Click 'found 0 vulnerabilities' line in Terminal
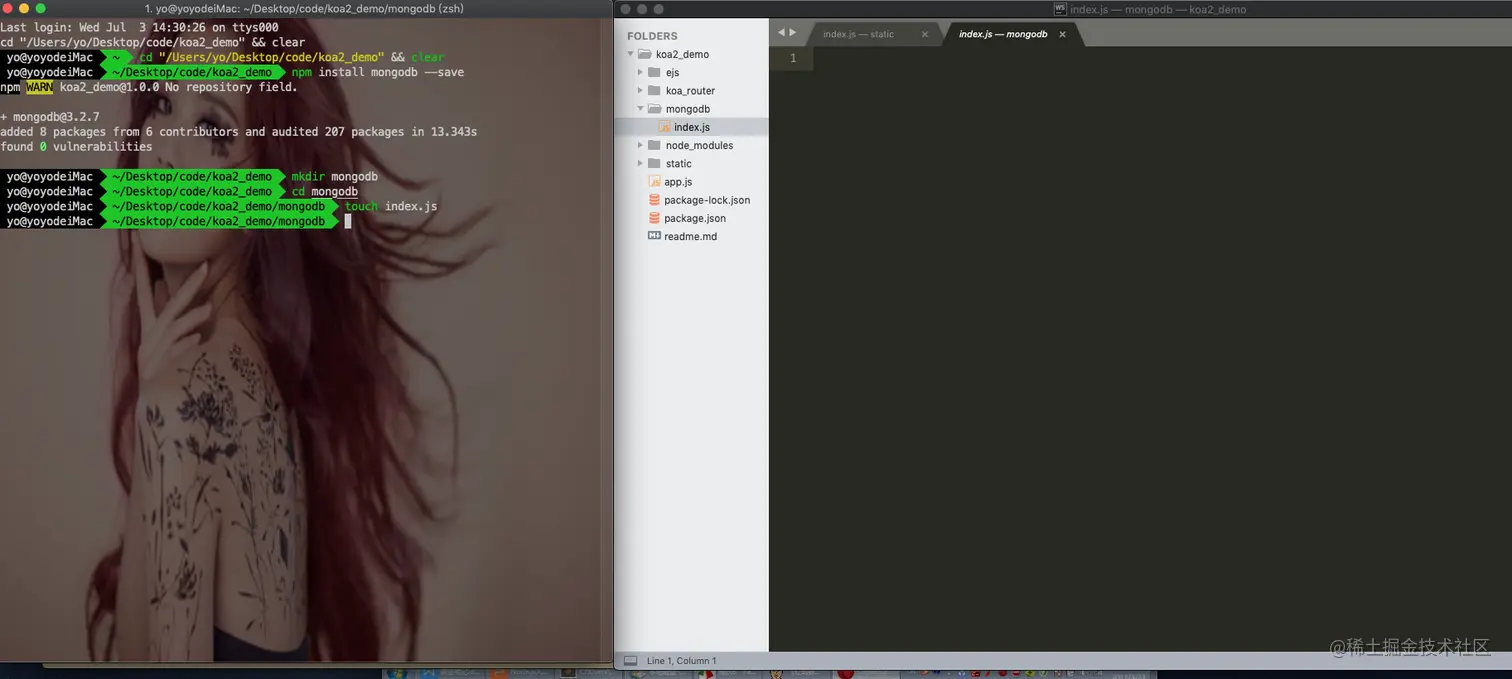 coord(76,146)
